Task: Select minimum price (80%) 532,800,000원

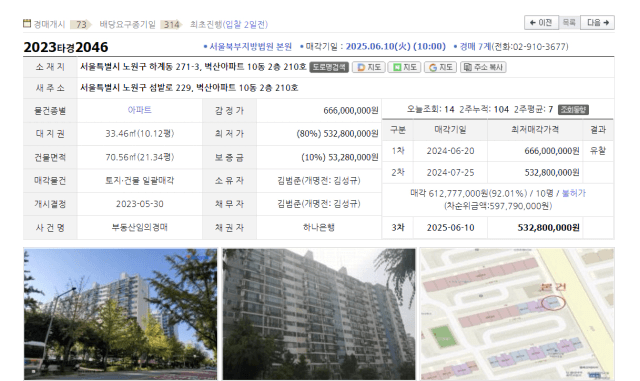Action: (338, 134)
